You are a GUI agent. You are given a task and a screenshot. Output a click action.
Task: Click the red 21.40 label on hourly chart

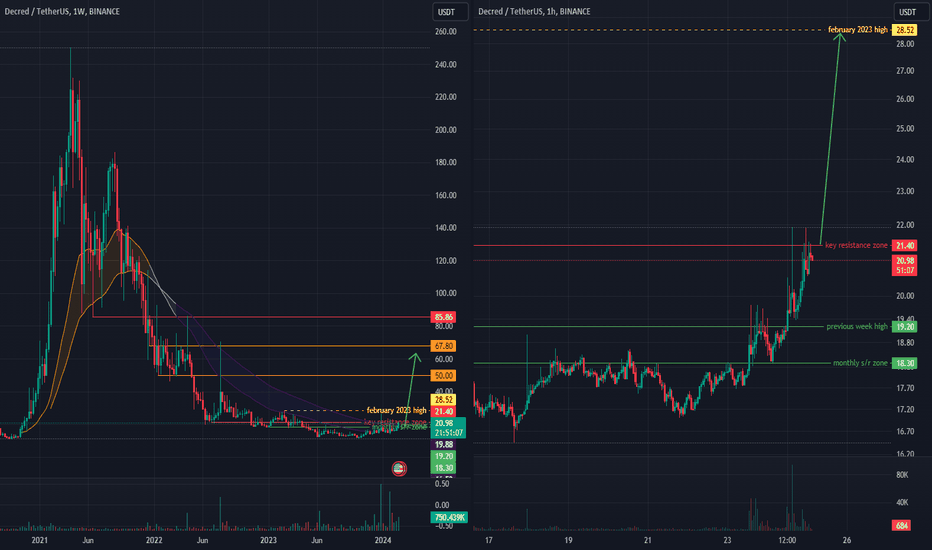[905, 246]
